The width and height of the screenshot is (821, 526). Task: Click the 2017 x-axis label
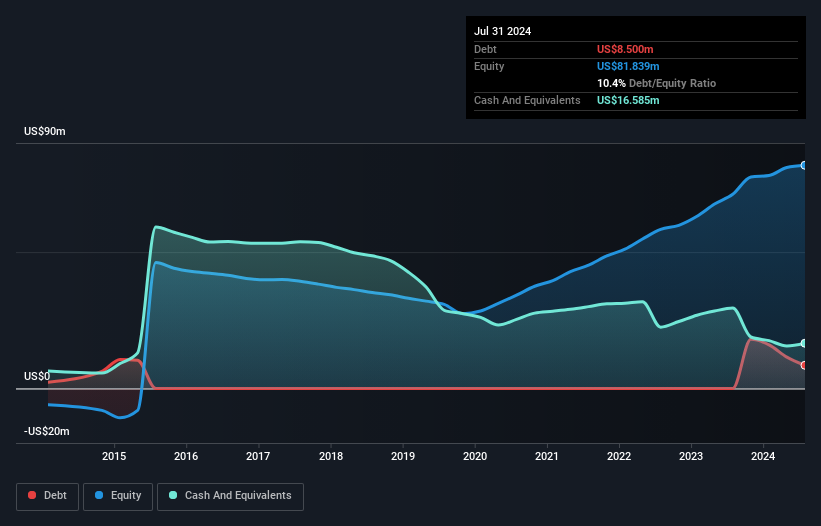pos(258,456)
